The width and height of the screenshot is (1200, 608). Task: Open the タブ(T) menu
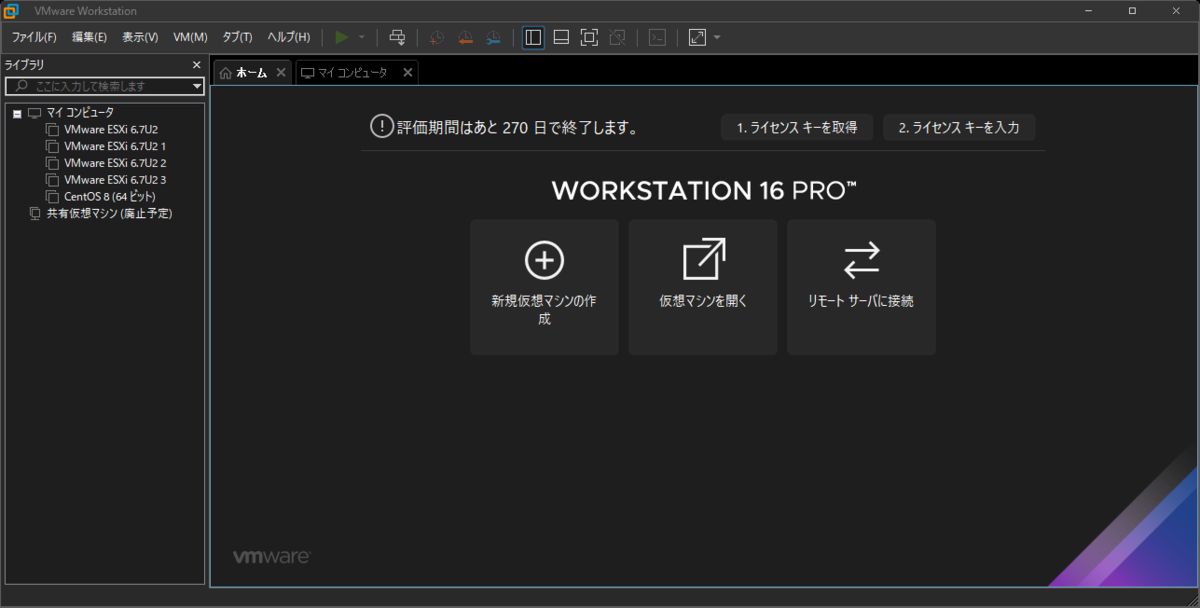coord(237,37)
